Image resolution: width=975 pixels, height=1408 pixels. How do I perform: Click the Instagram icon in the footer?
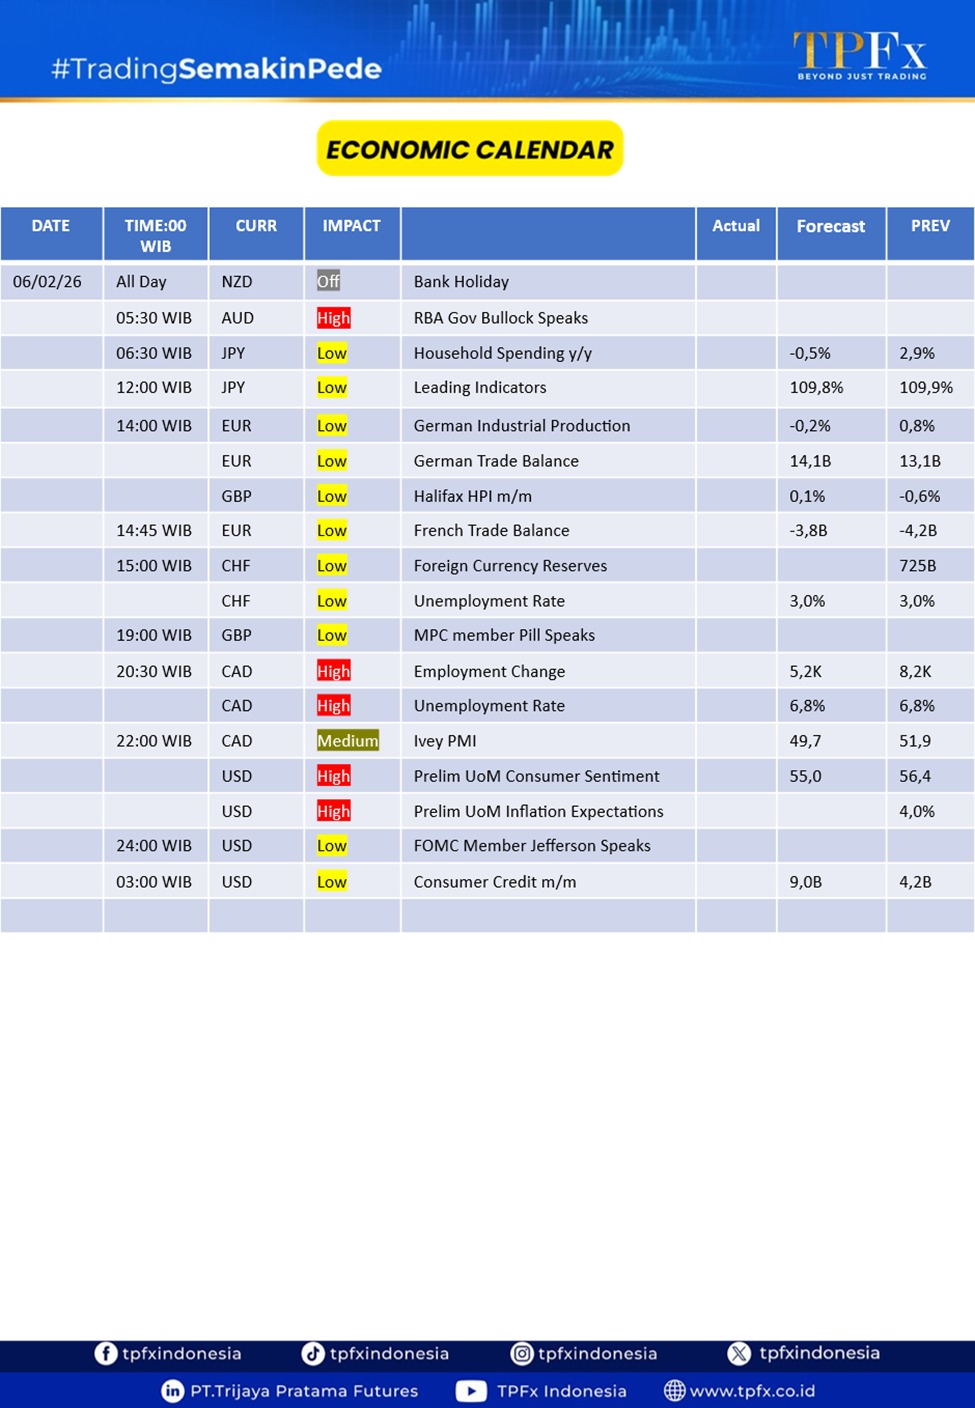coord(522,1353)
